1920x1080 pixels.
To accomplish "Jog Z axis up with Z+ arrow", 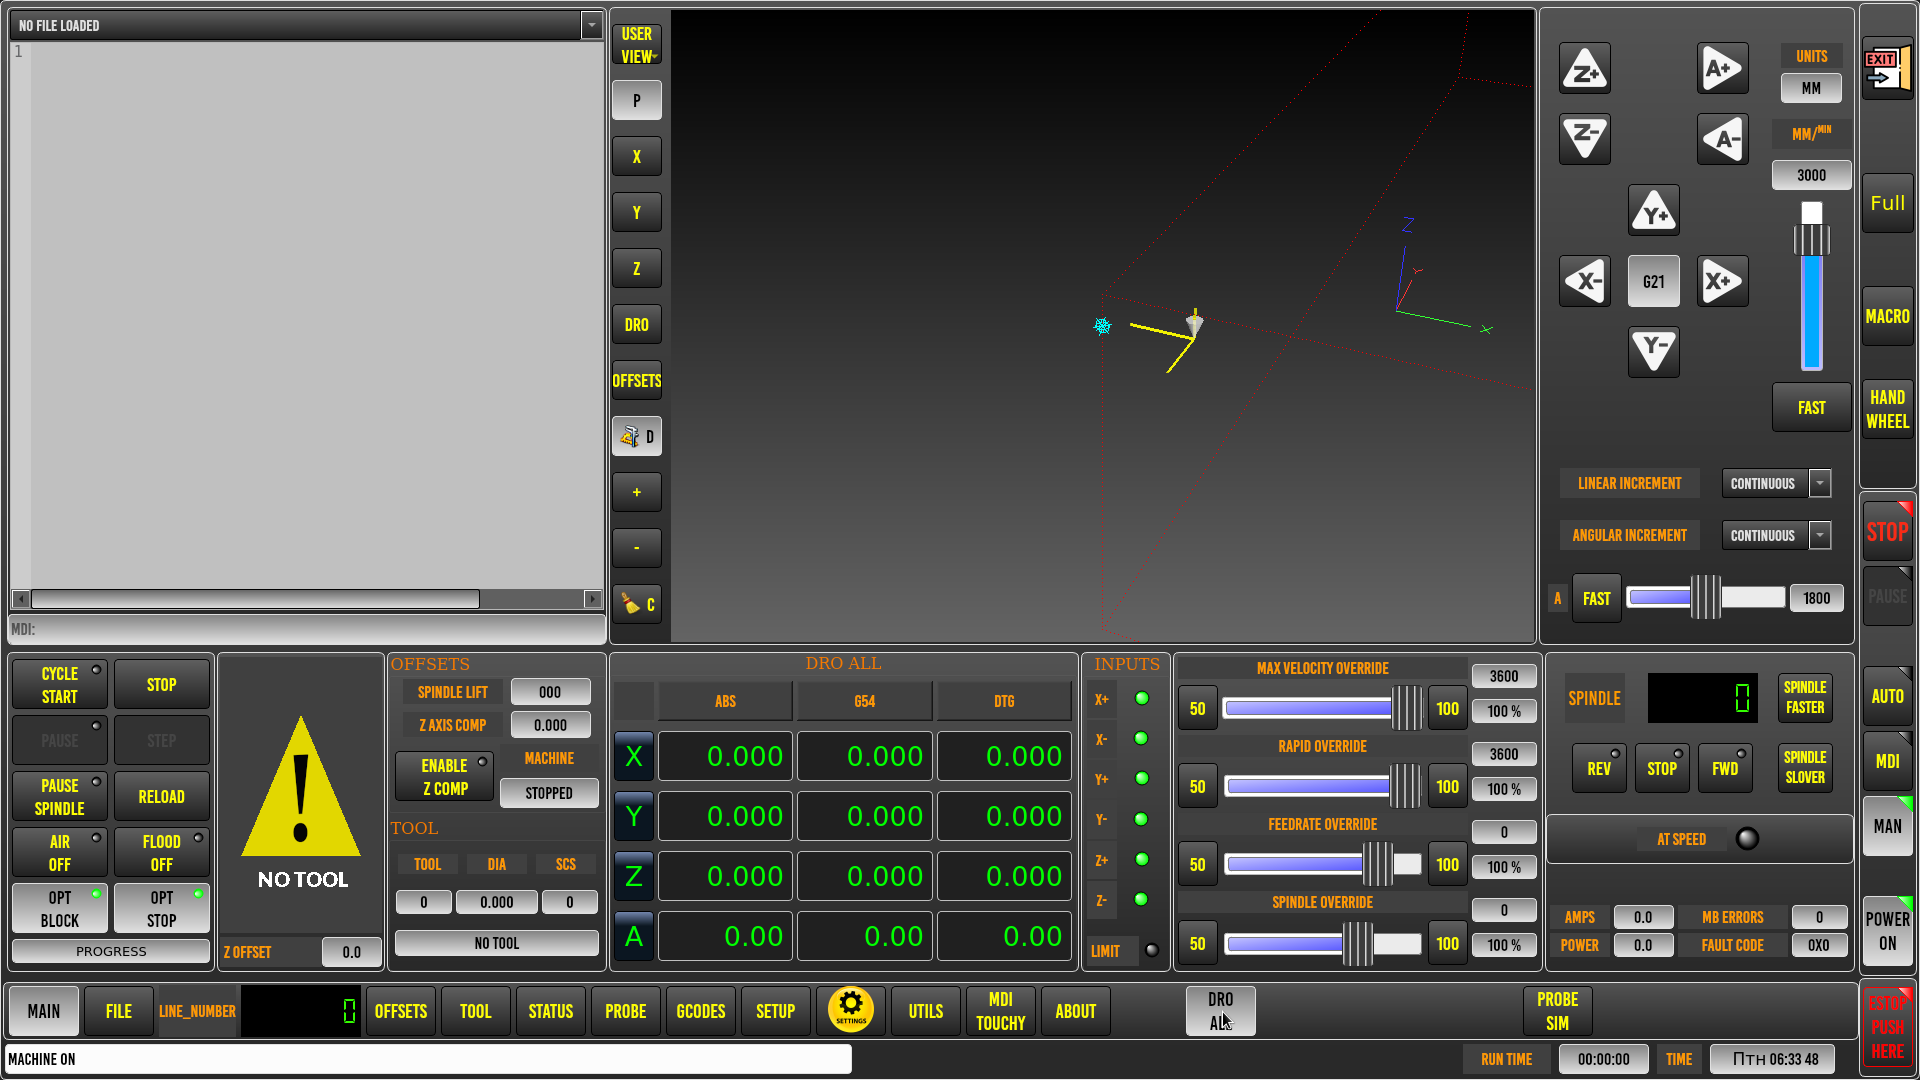I will coord(1585,69).
